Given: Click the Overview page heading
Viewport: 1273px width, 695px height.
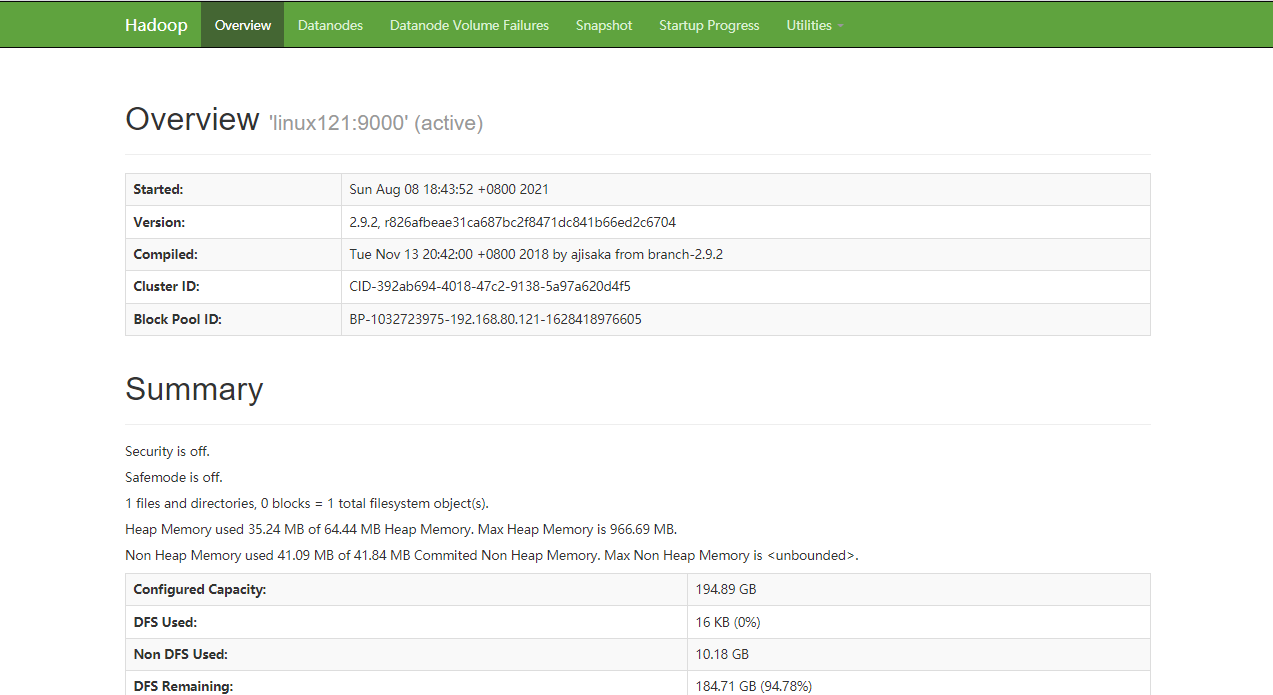Looking at the screenshot, I should 192,119.
